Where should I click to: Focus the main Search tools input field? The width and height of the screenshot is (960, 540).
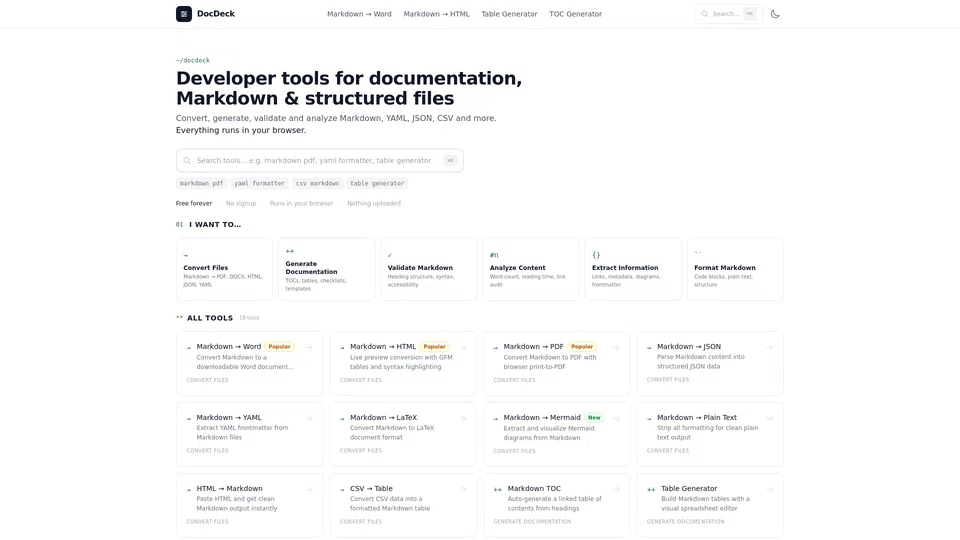(x=320, y=160)
